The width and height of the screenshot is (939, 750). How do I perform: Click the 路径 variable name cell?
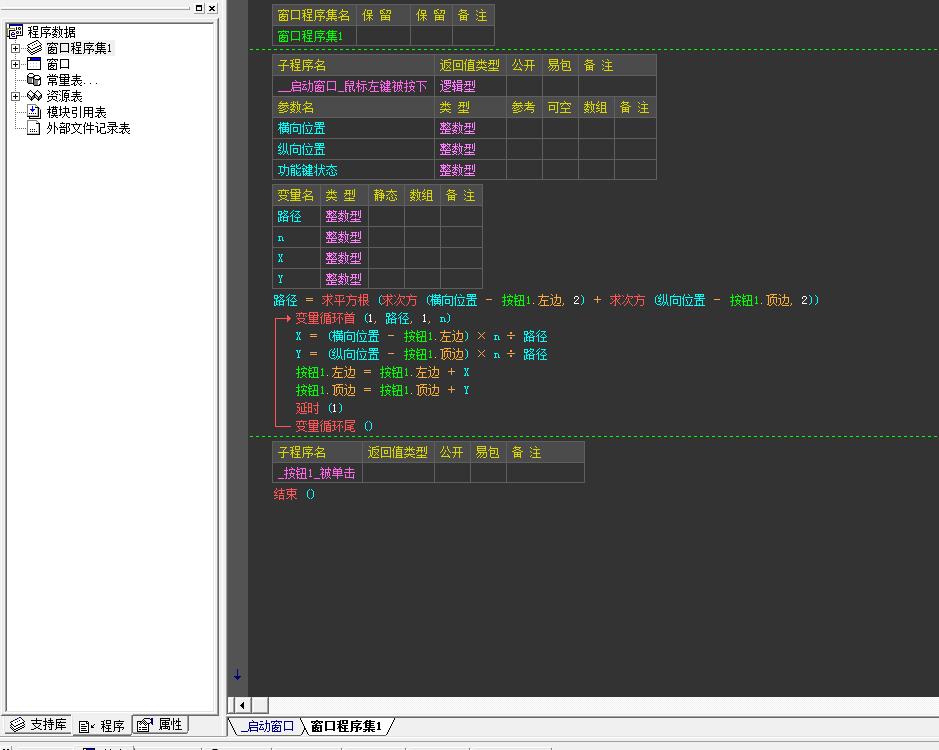(x=296, y=216)
